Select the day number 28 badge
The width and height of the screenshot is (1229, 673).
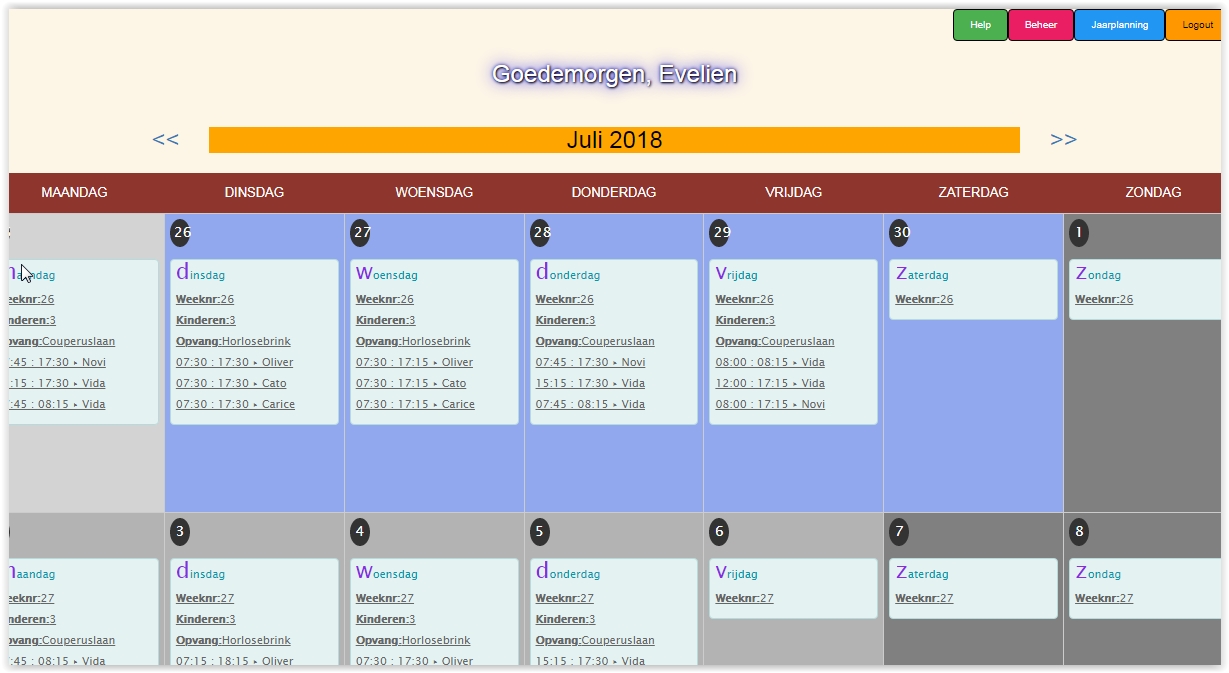pyautogui.click(x=541, y=233)
